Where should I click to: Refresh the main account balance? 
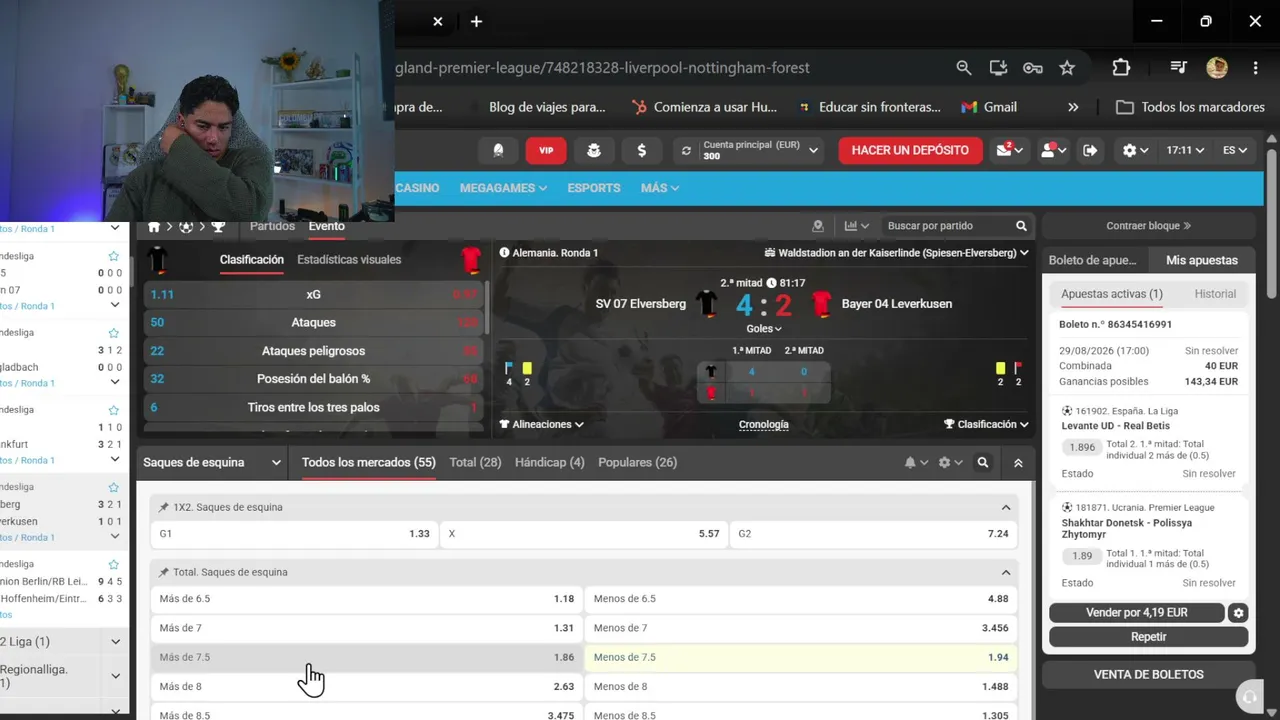point(686,151)
